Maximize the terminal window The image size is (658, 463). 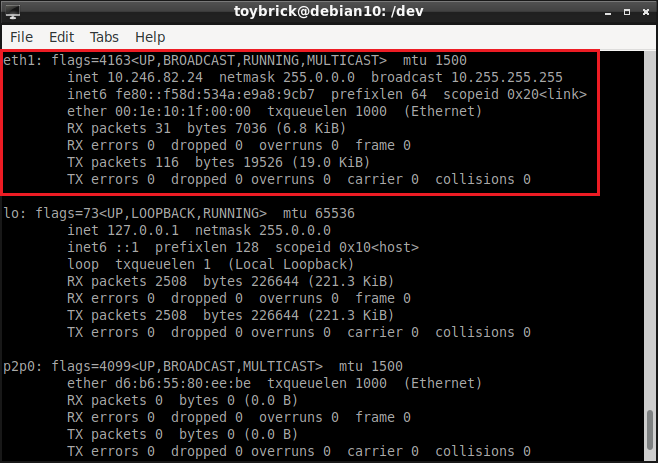(627, 12)
